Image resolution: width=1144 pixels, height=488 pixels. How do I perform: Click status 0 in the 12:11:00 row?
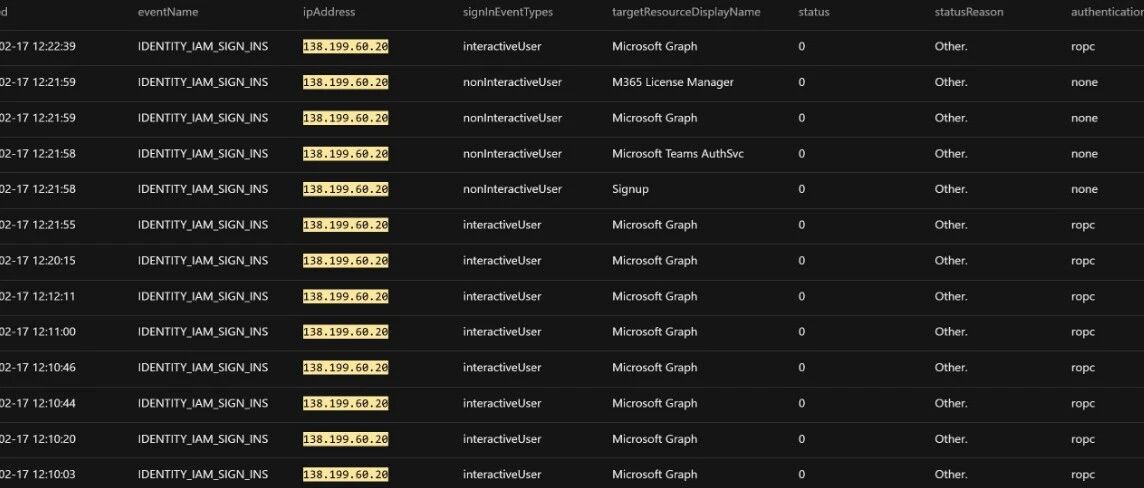coord(802,332)
